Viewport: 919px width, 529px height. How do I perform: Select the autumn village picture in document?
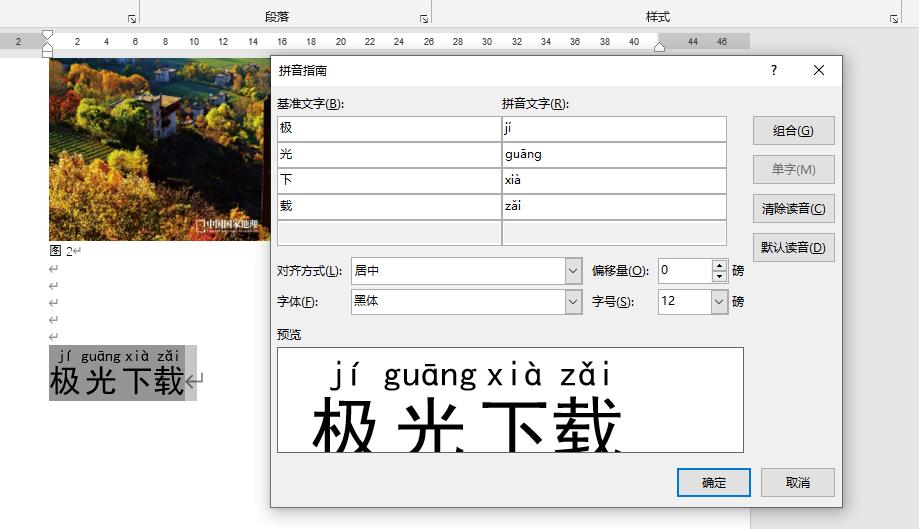pyautogui.click(x=159, y=149)
